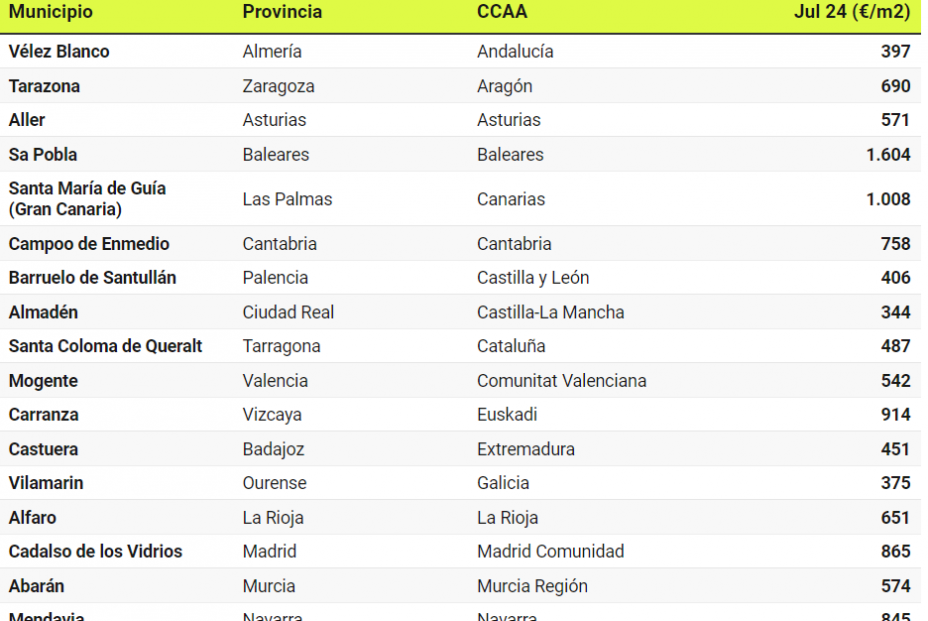928x621 pixels.
Task: Click the Campoo de Enmedio cell
Action: tap(89, 244)
